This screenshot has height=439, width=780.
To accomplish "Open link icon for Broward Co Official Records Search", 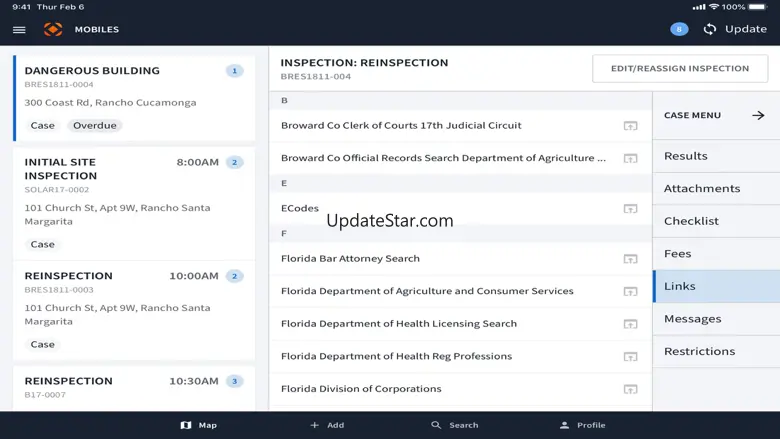I will point(630,158).
